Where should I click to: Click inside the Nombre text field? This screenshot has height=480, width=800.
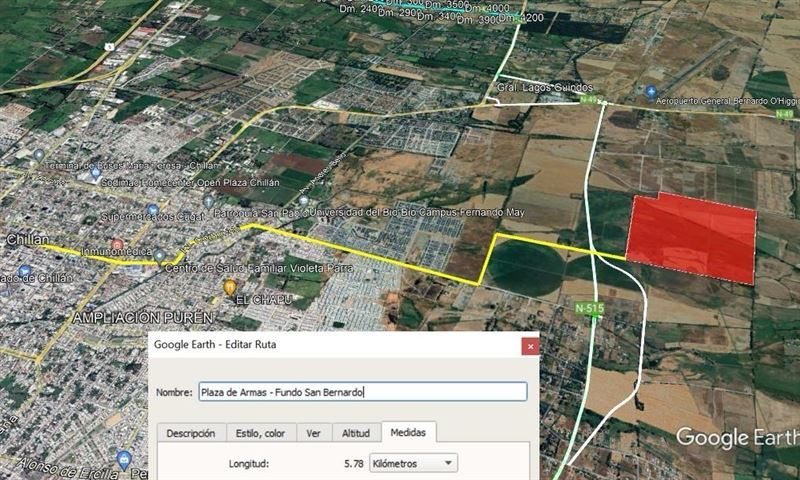[363, 392]
